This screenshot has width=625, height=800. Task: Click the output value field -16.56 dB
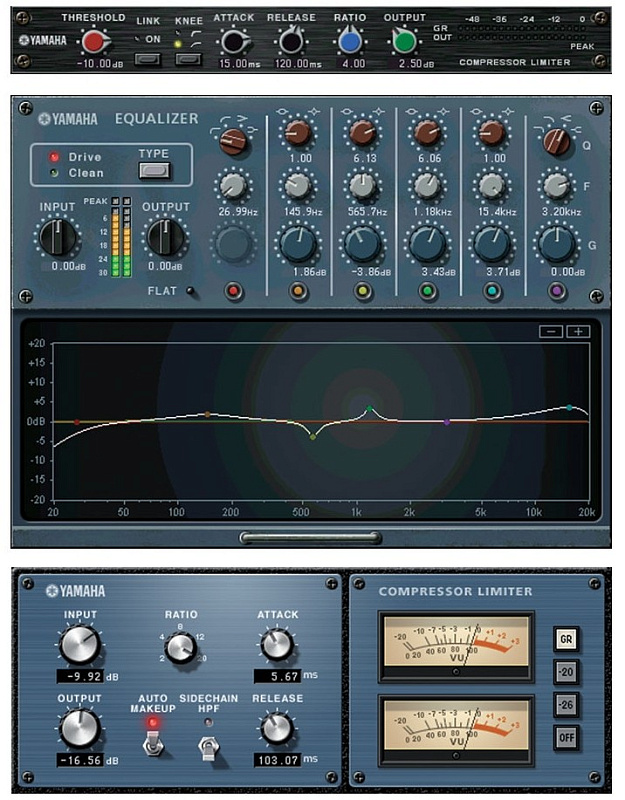[81, 760]
